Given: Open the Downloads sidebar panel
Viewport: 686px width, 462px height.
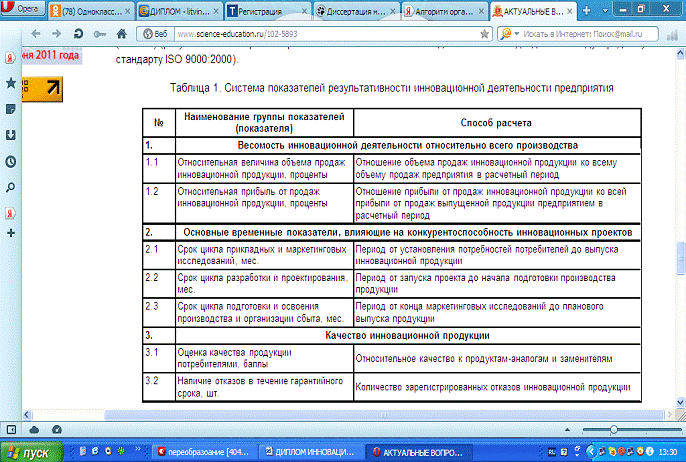Looking at the screenshot, I should tap(10, 135).
